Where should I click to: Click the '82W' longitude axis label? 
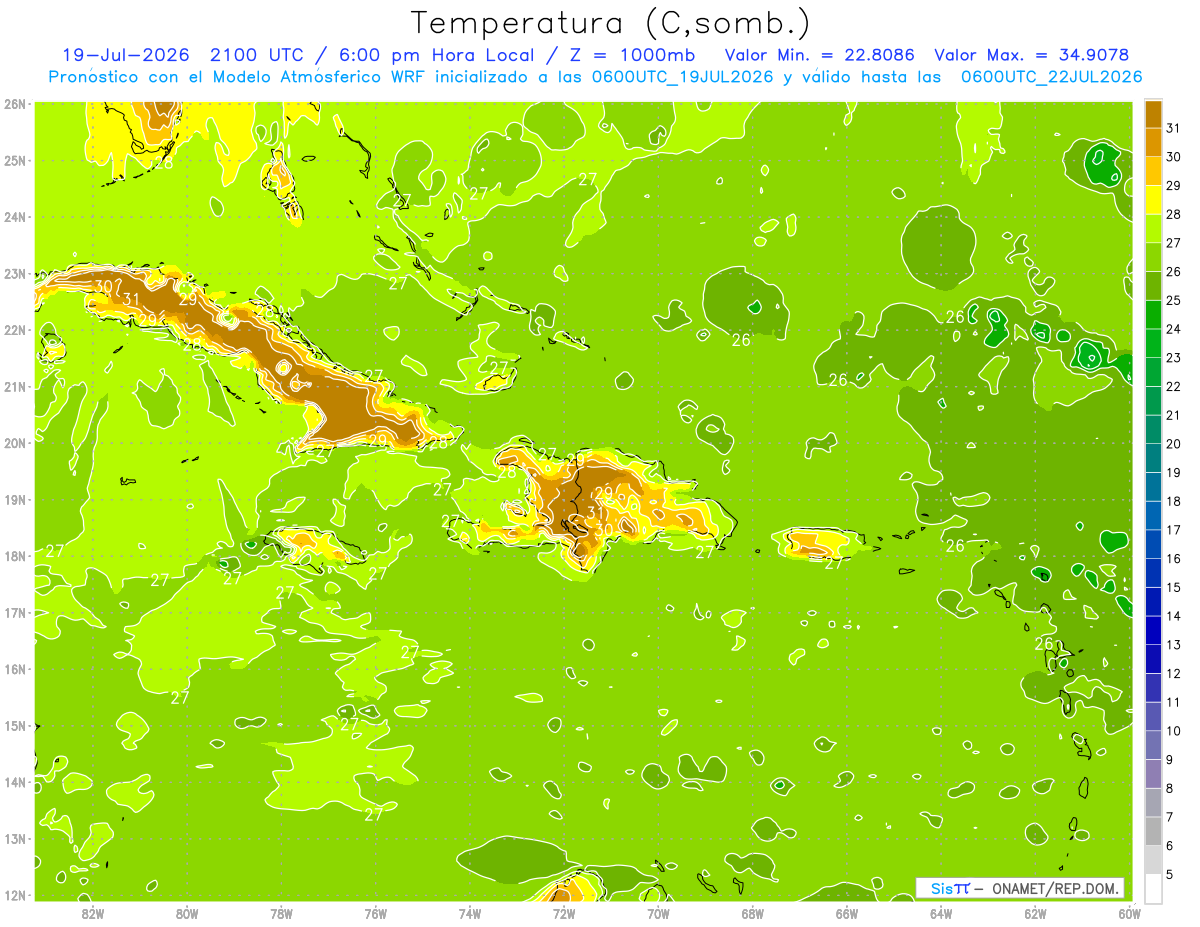(92, 913)
